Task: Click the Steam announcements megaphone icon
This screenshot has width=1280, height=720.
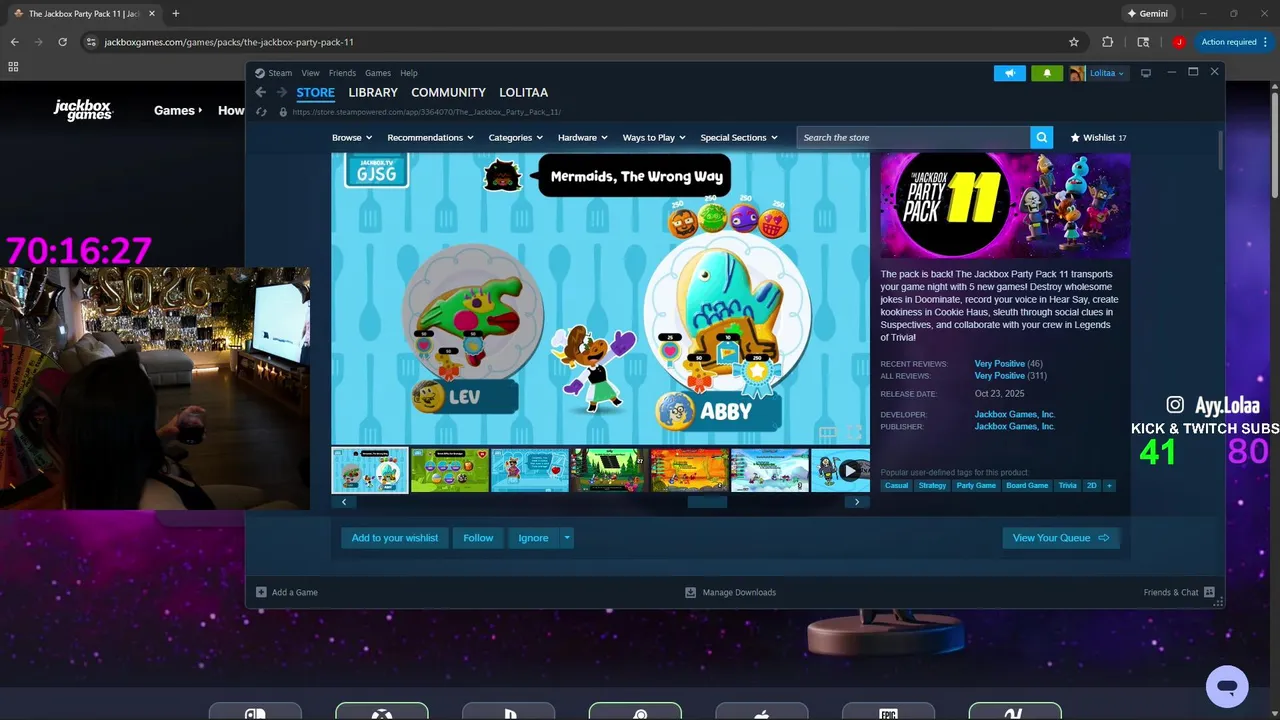Action: click(x=1010, y=73)
